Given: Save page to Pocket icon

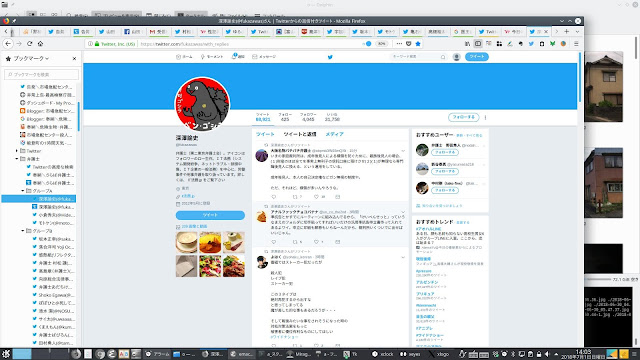Looking at the screenshot, I should click(409, 44).
